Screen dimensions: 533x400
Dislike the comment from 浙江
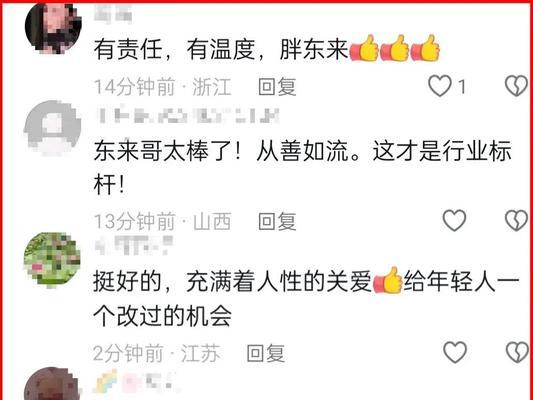(516, 86)
